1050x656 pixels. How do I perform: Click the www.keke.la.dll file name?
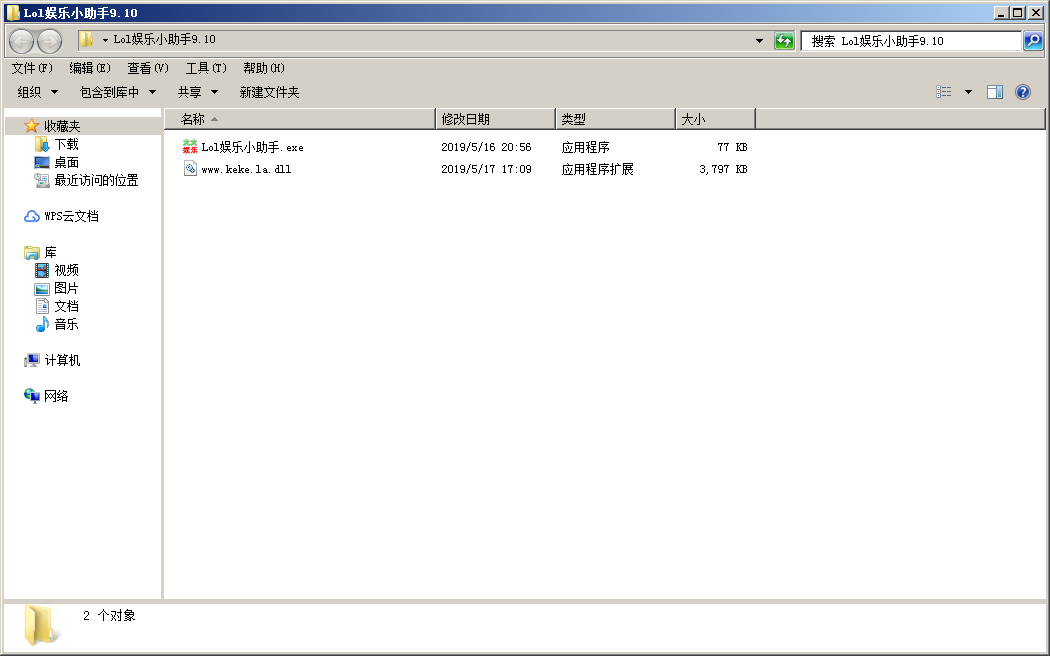tap(246, 169)
